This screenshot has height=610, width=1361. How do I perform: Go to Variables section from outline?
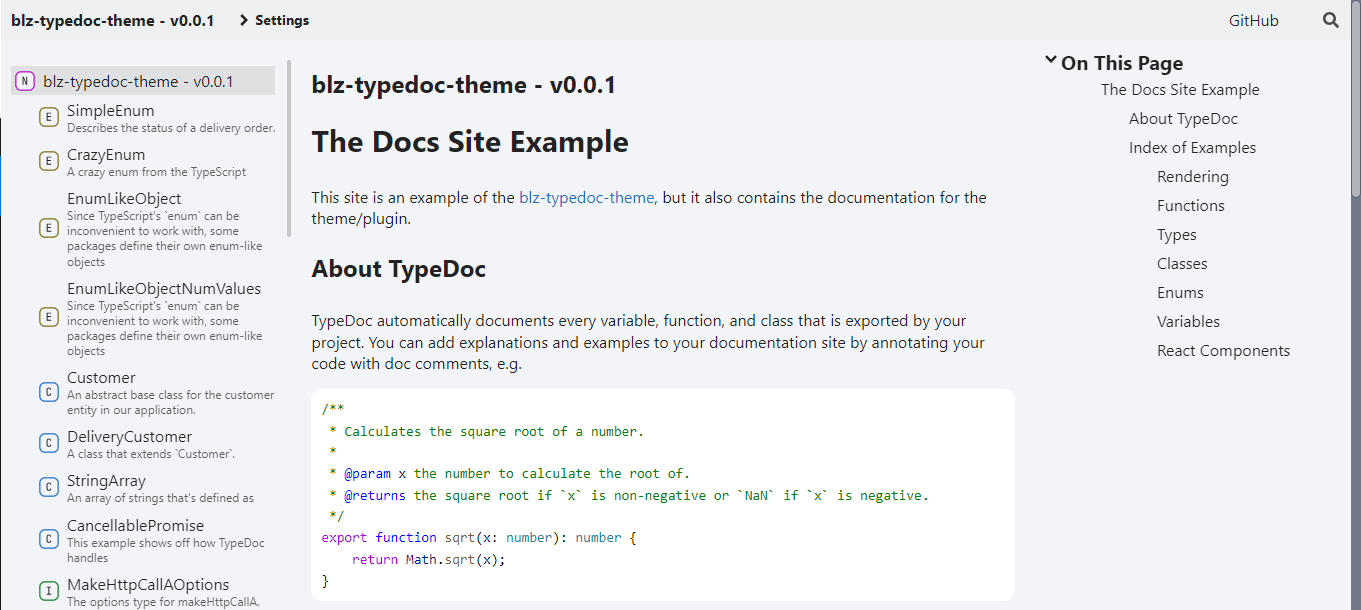[x=1188, y=321]
